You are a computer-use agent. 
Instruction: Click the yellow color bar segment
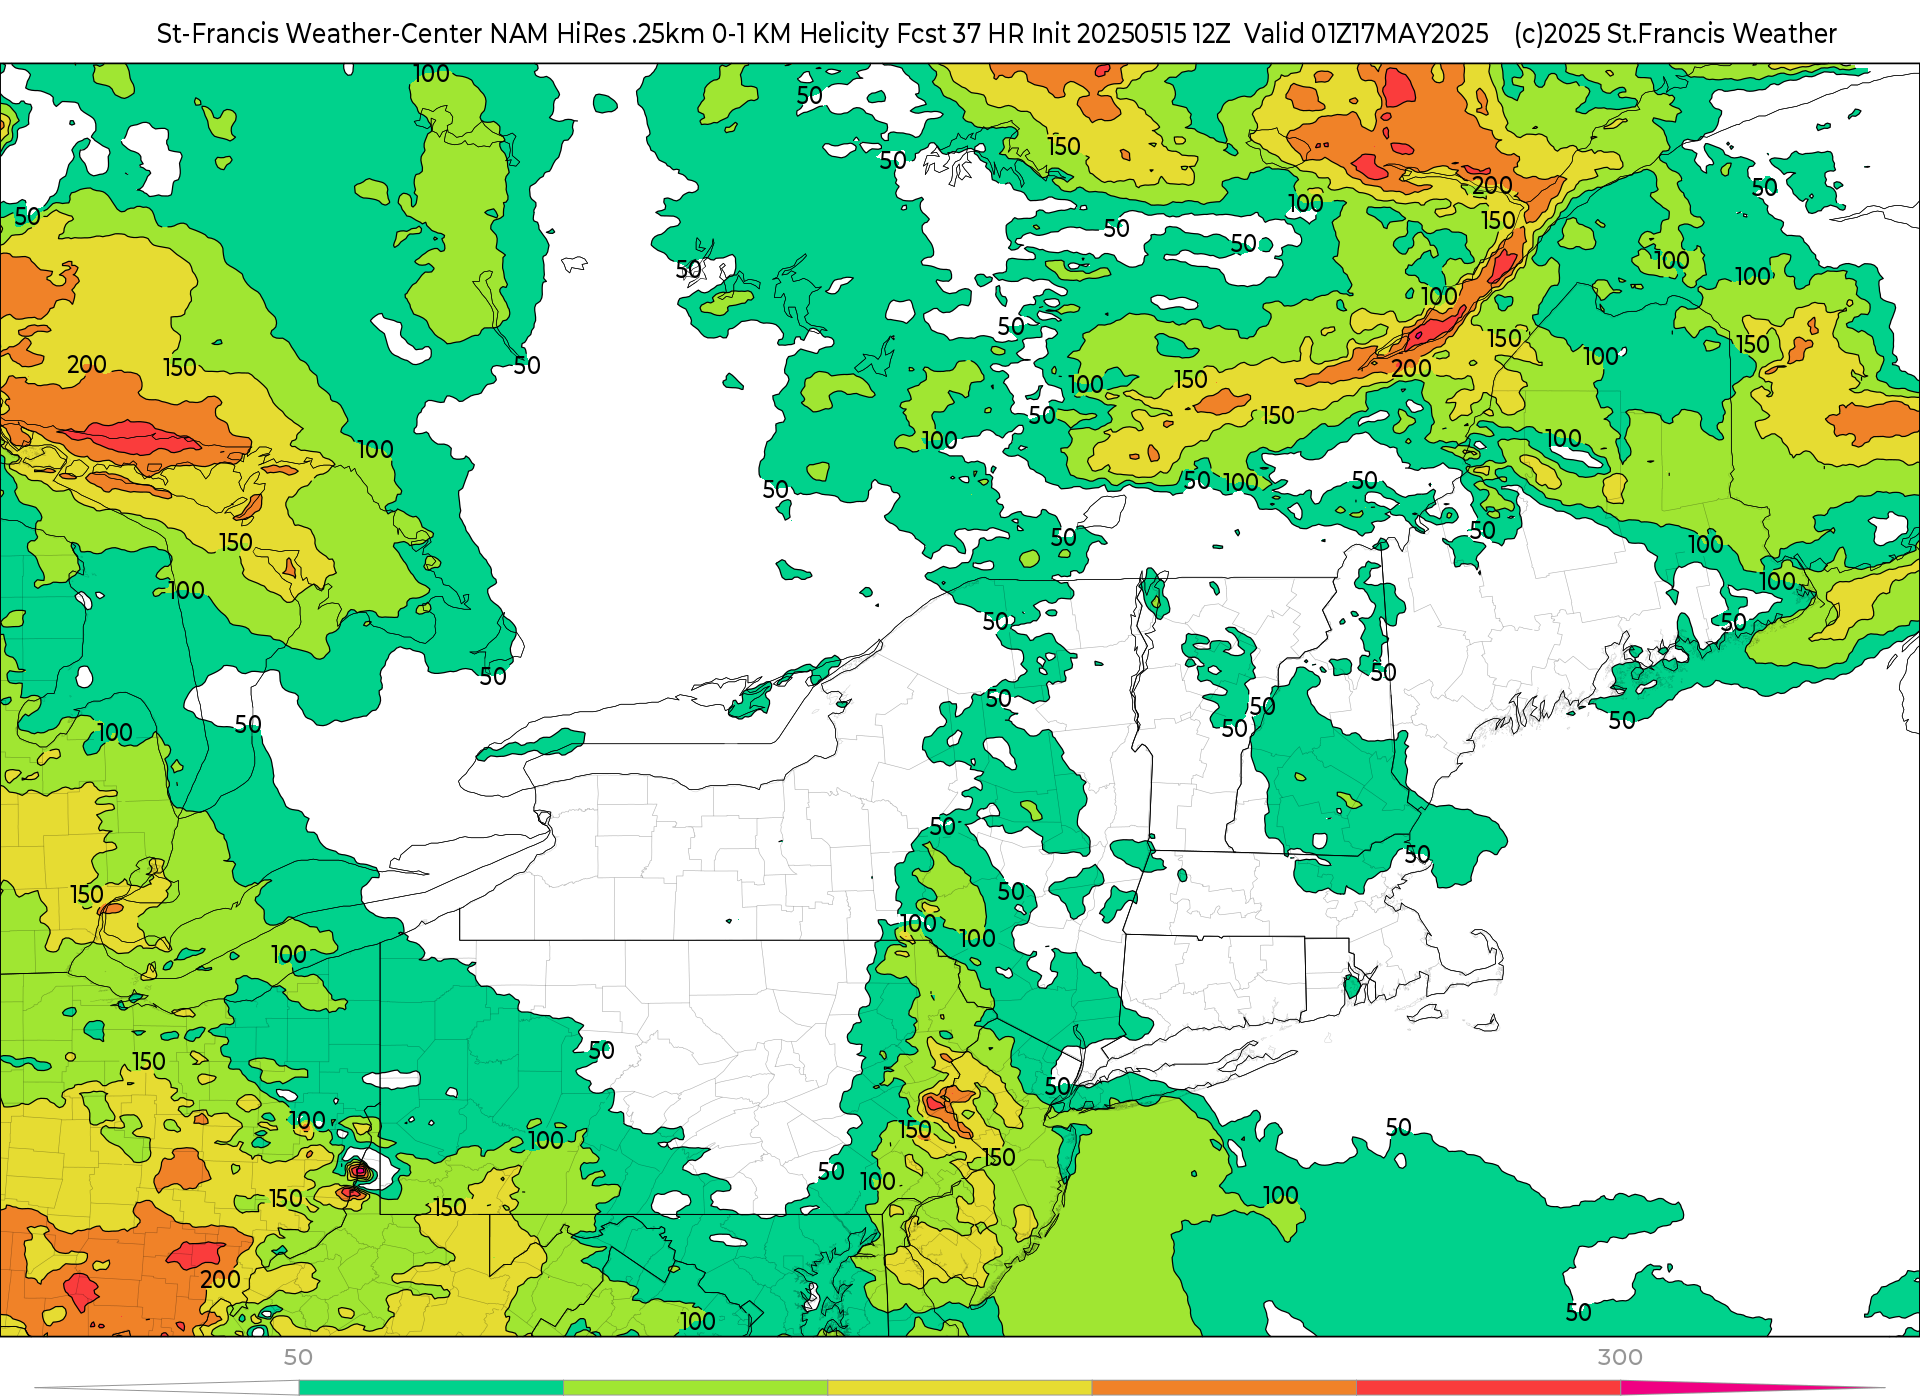960,1388
